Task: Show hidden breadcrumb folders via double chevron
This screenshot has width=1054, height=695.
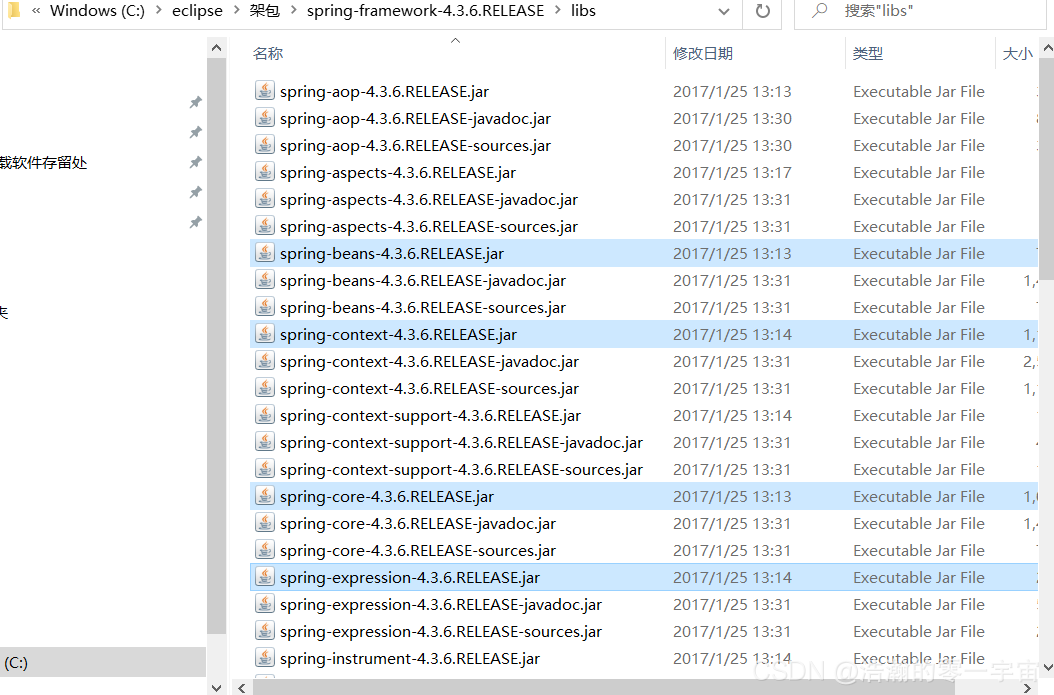Action: (36, 11)
